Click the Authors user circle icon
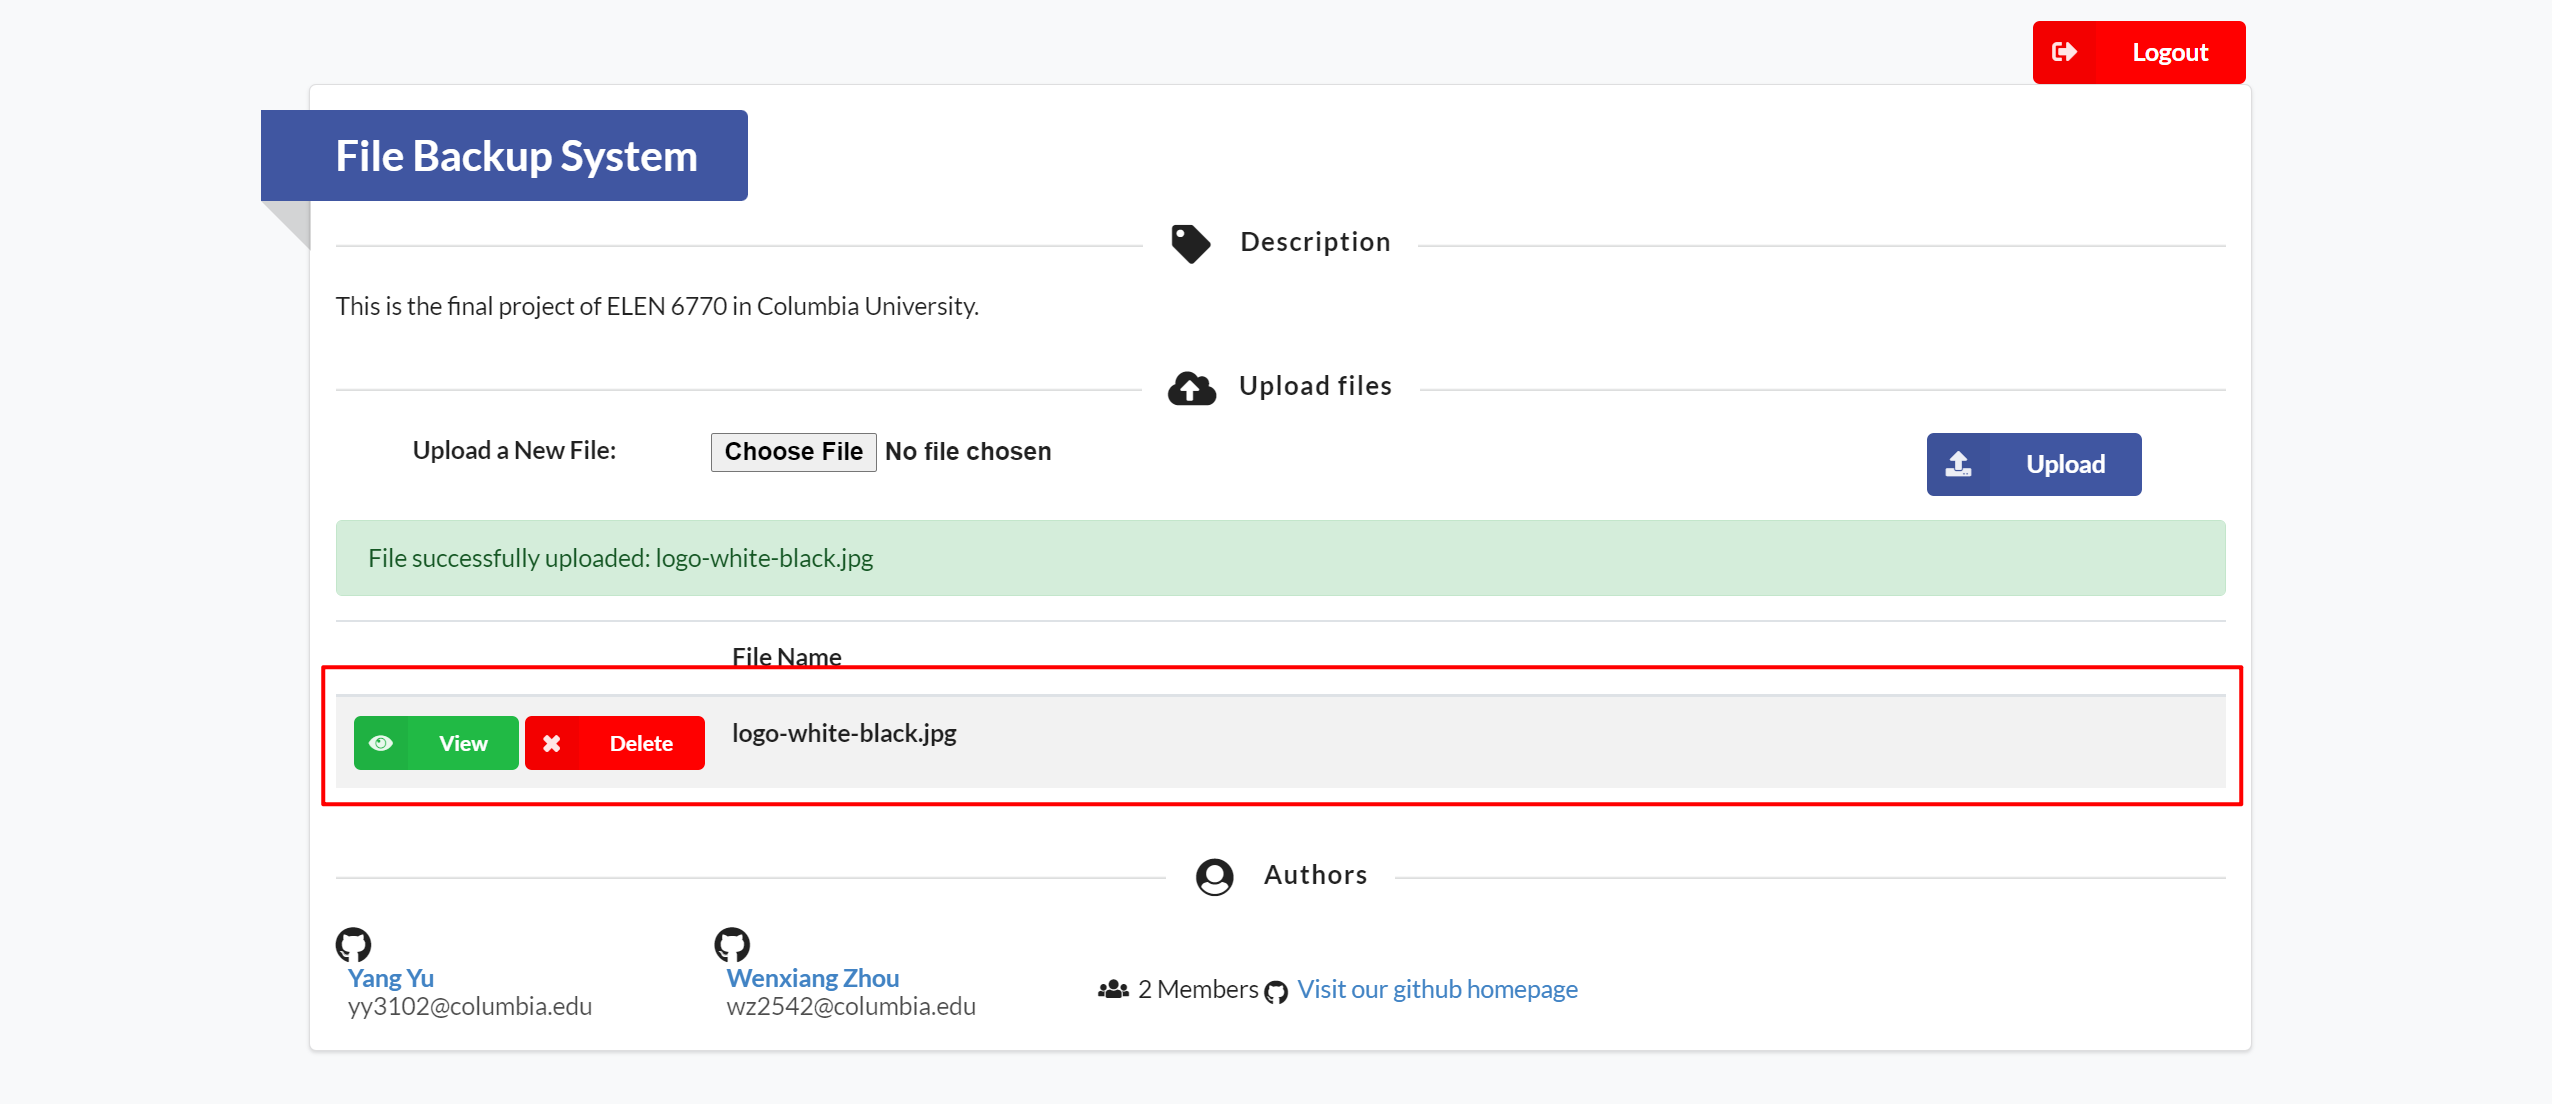 pyautogui.click(x=1214, y=877)
